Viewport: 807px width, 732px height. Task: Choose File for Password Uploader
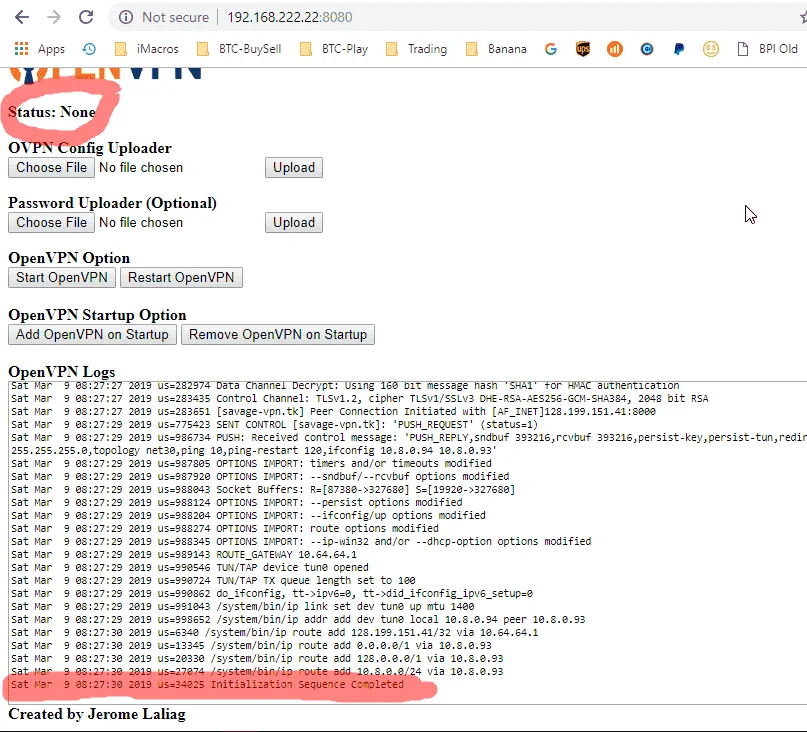tap(51, 223)
